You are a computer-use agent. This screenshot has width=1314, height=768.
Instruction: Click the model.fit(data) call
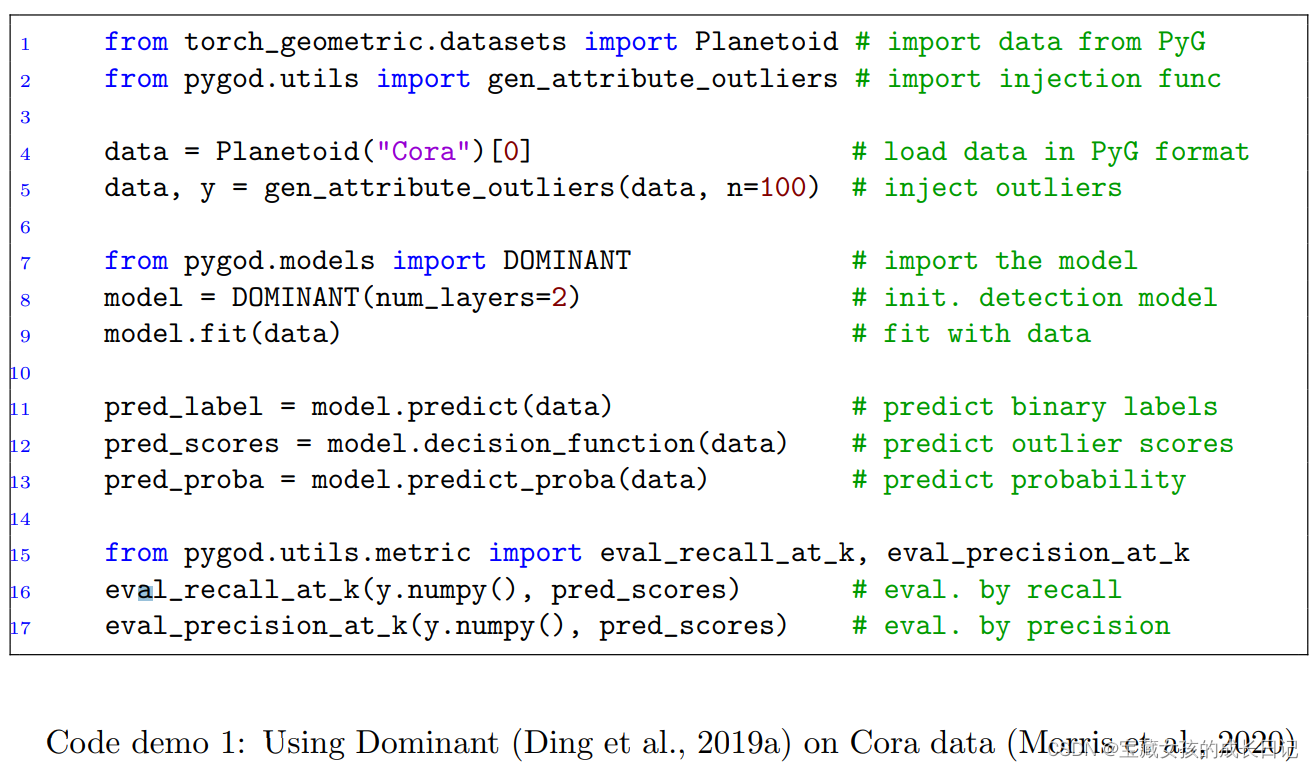click(223, 334)
